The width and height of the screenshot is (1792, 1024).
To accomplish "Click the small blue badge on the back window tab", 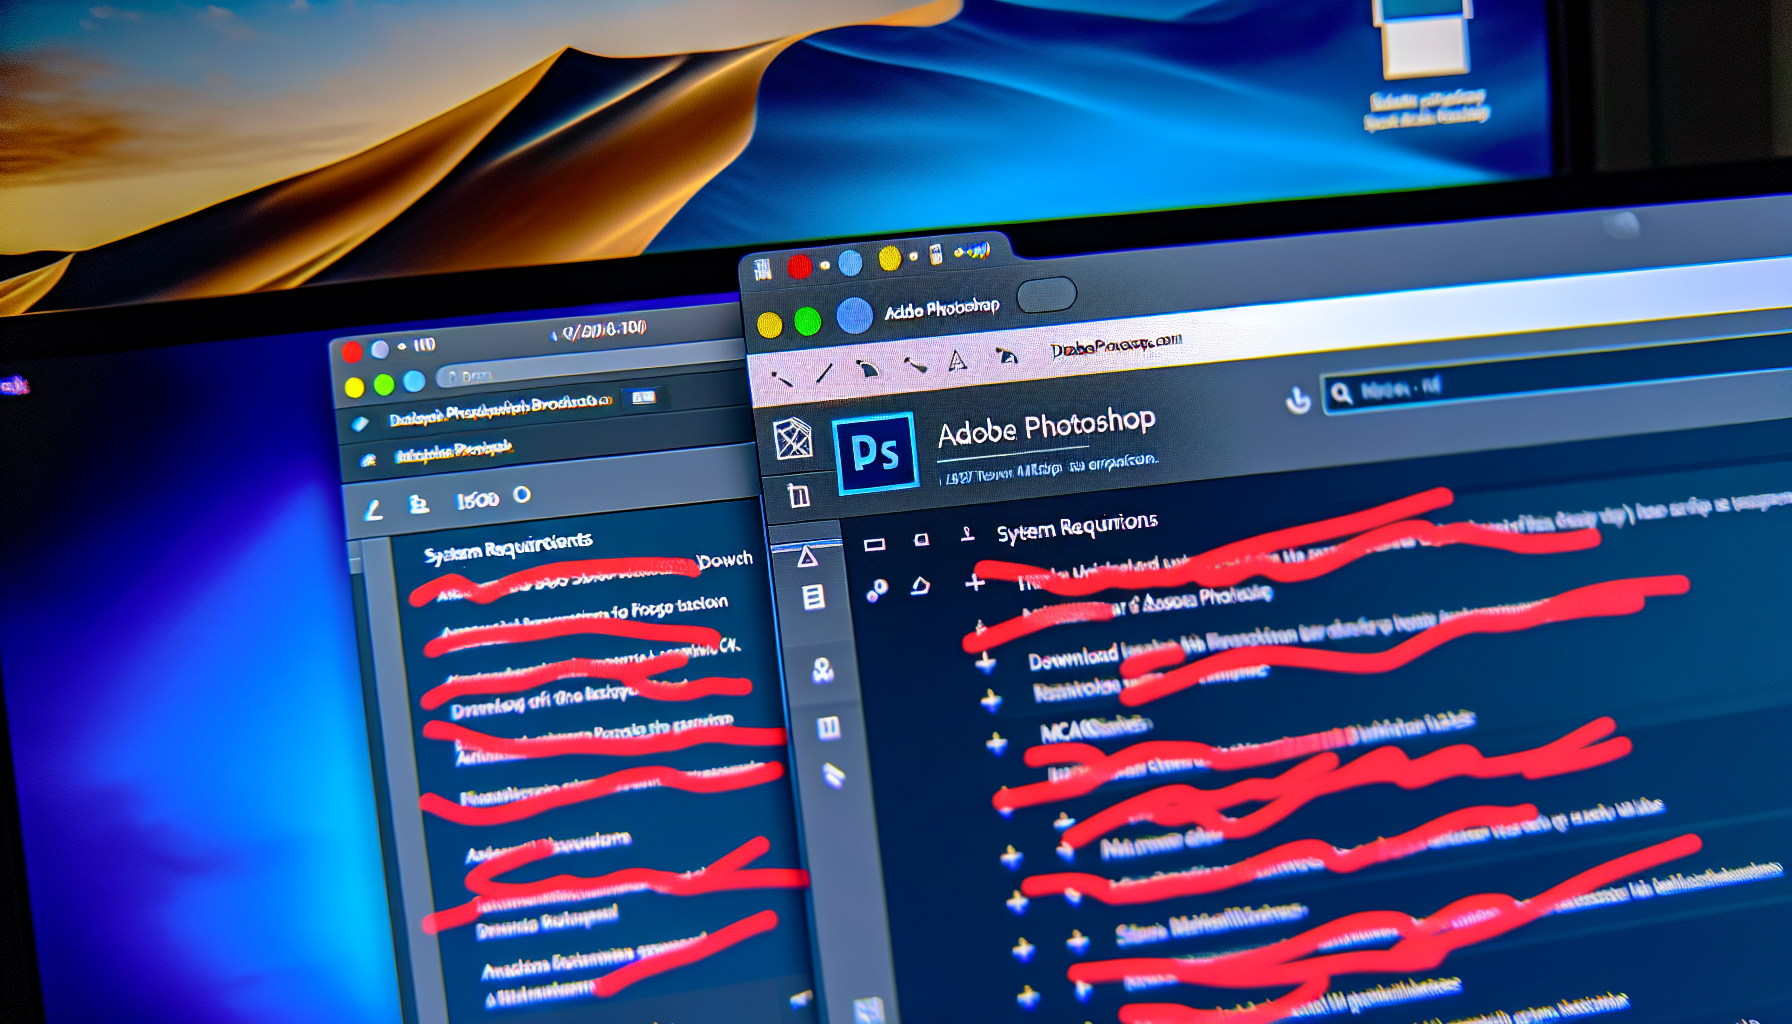I will [642, 397].
